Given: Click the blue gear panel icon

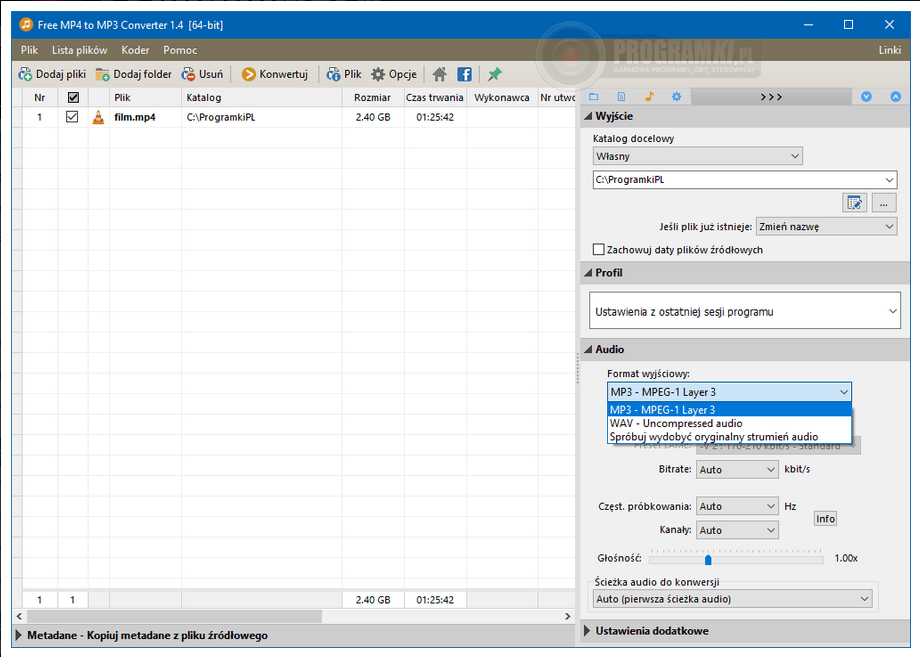Looking at the screenshot, I should point(677,97).
